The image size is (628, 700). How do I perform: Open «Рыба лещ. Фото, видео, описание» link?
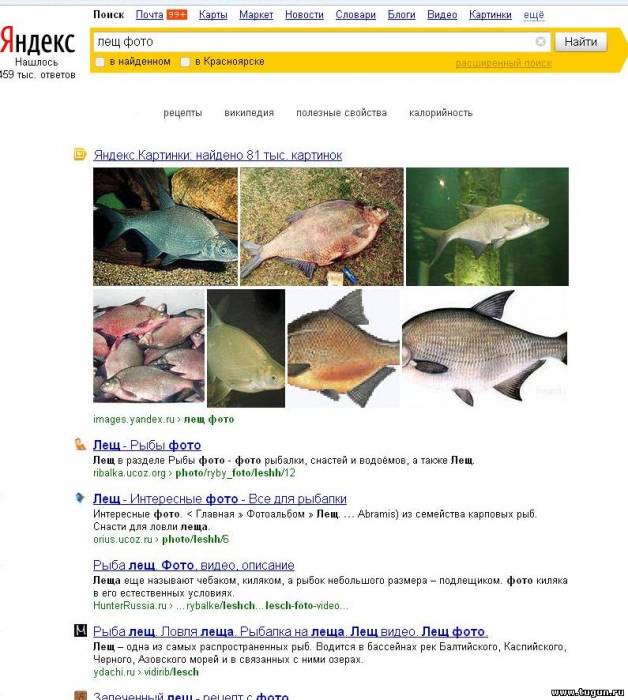point(194,565)
